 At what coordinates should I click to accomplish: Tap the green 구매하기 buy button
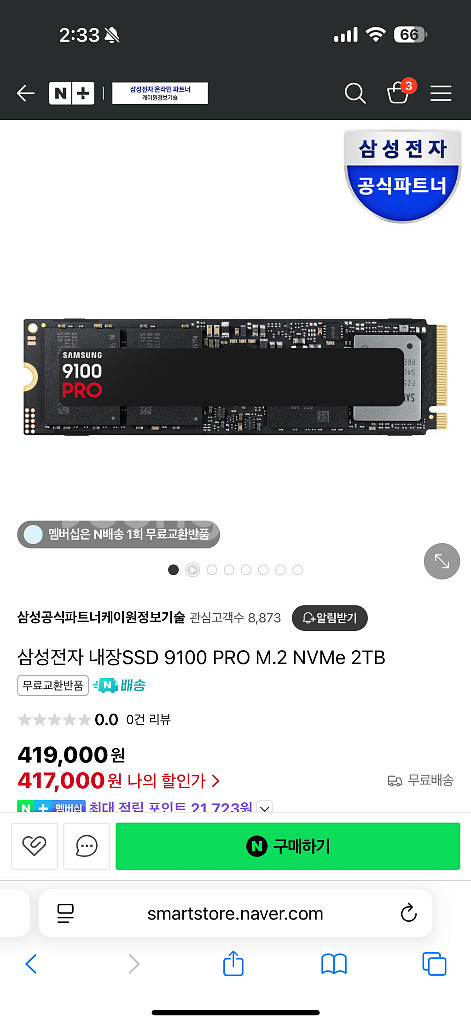coord(287,846)
